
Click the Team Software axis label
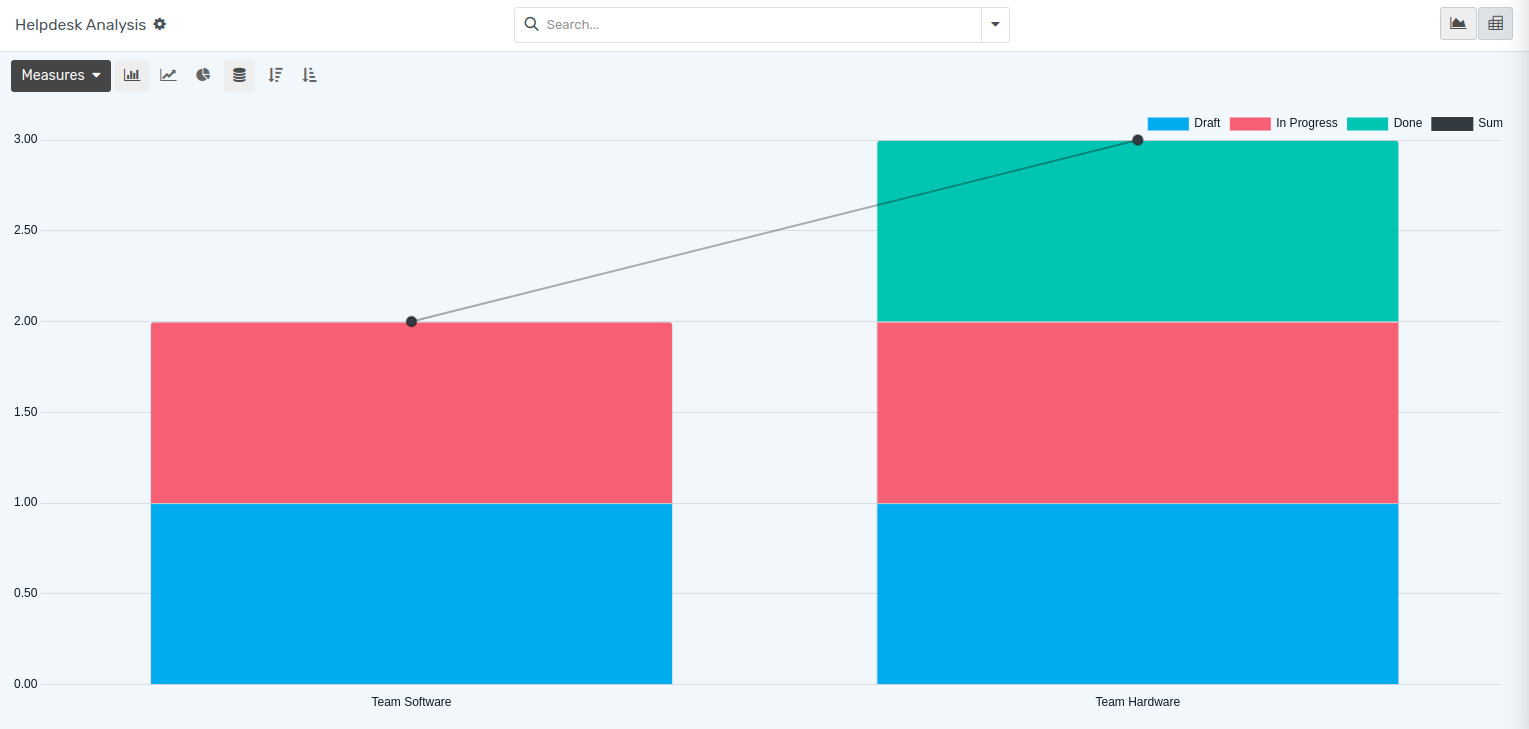(x=411, y=702)
